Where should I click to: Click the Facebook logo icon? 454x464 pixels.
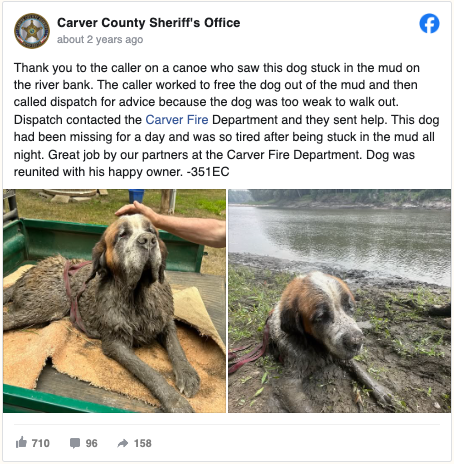(429, 23)
